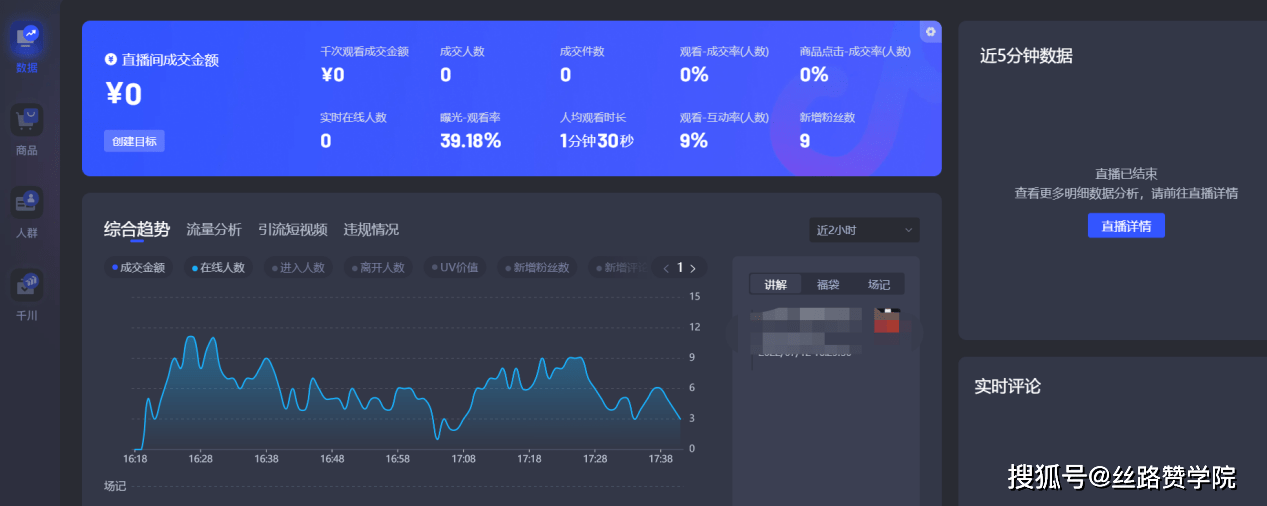The height and width of the screenshot is (506, 1267).
Task: Click the download icon beside 直播间成交金额
Action: click(x=111, y=59)
